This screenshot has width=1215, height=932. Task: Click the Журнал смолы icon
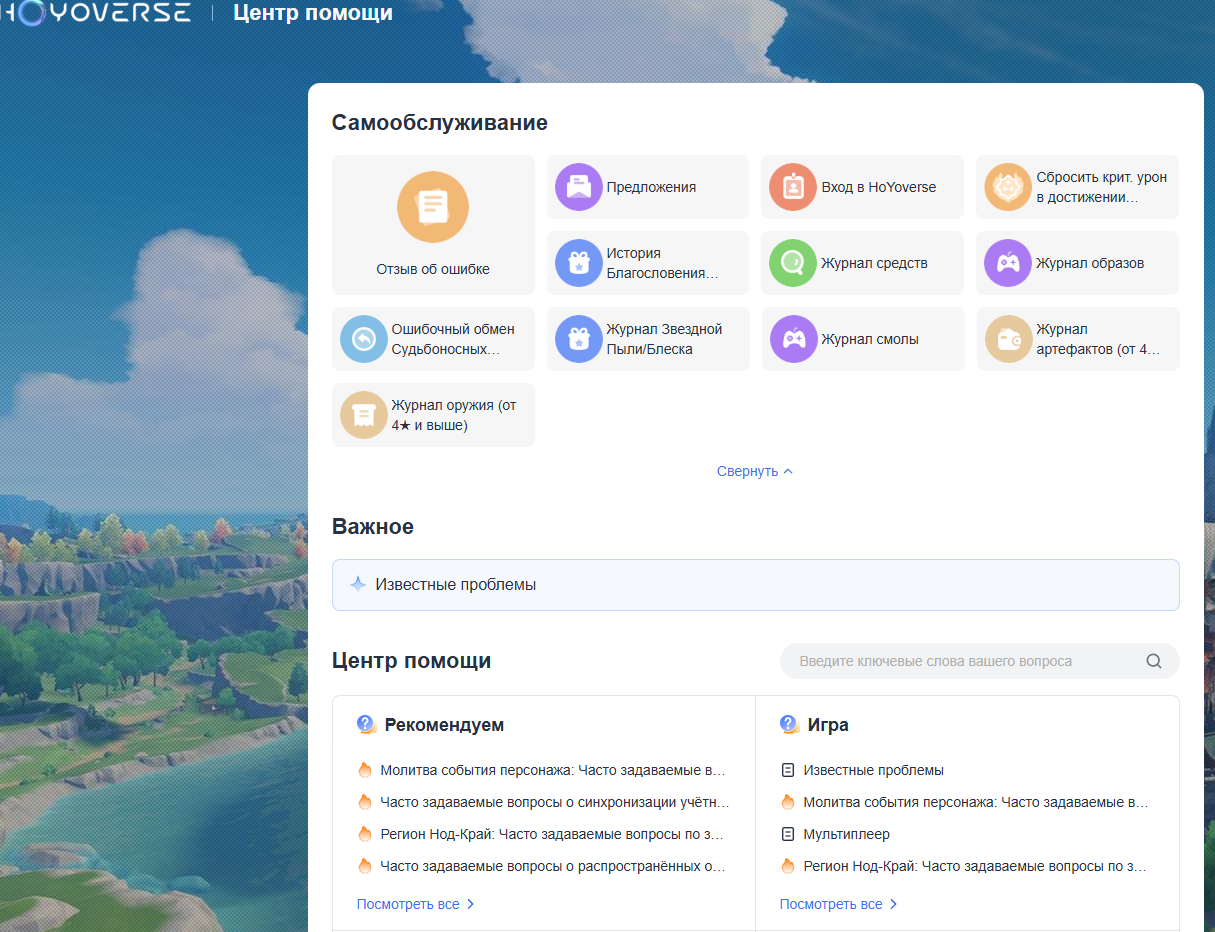coord(793,339)
